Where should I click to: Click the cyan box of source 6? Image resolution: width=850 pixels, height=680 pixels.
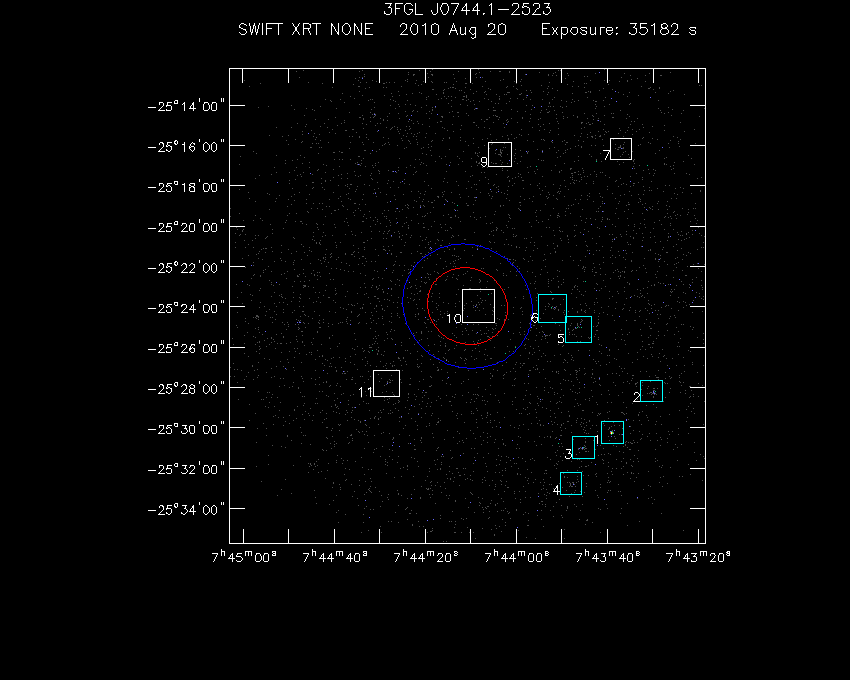[552, 309]
